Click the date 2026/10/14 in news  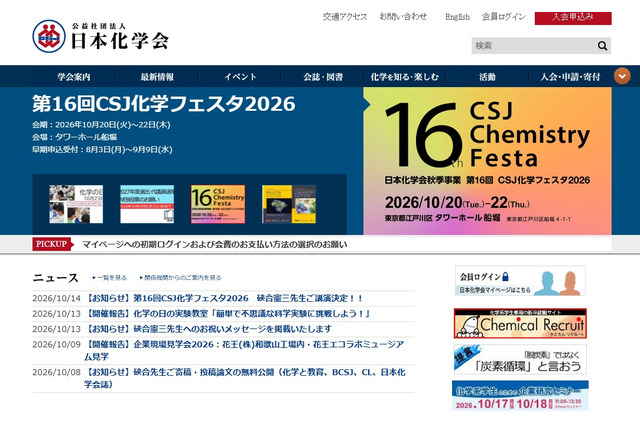(56, 298)
